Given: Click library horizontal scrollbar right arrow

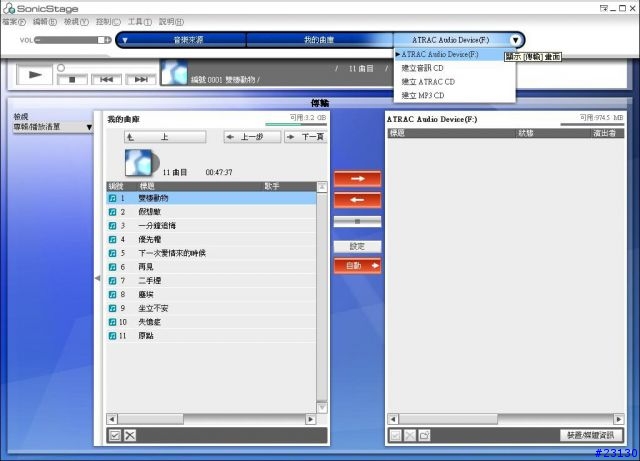Looking at the screenshot, I should 310,419.
